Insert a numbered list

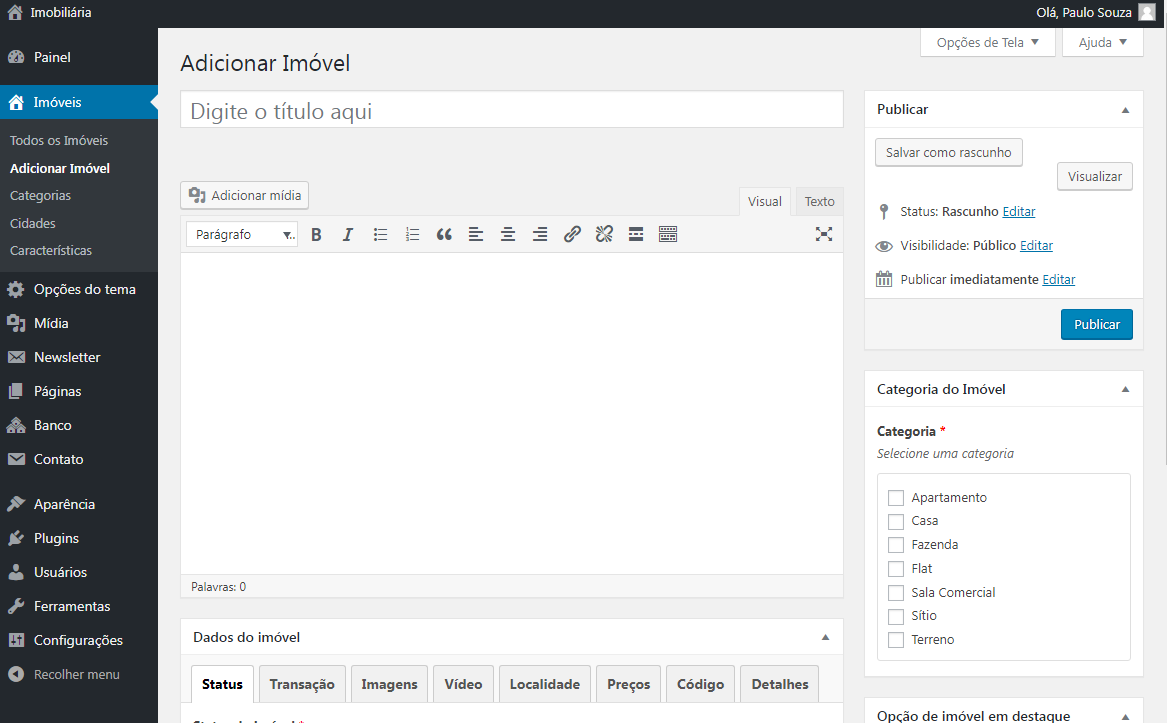point(412,235)
